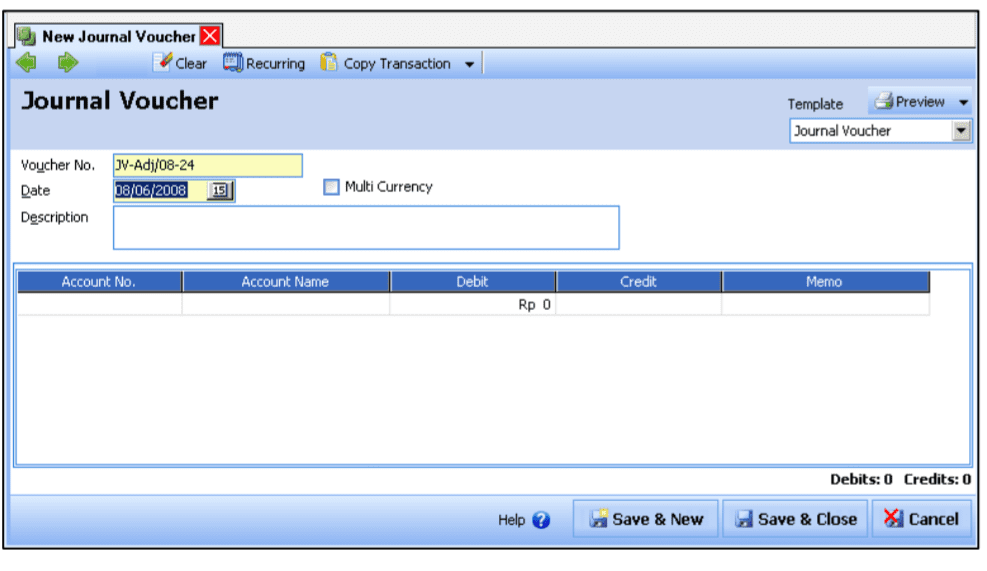Image resolution: width=987 pixels, height=571 pixels.
Task: Open the date picker calendar icon
Action: coord(219,190)
